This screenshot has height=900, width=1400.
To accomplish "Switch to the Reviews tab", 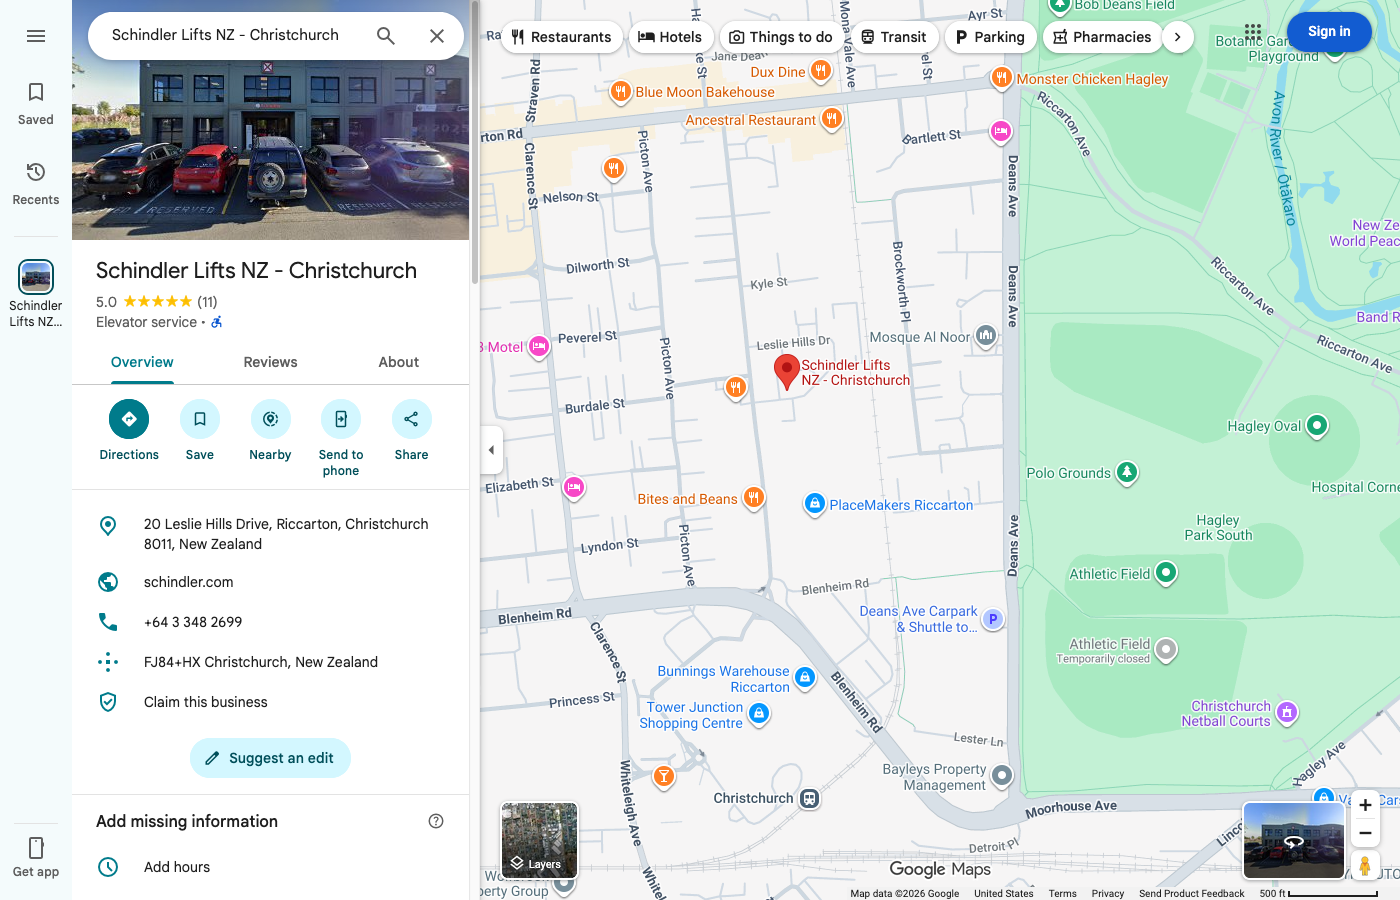I will [270, 362].
